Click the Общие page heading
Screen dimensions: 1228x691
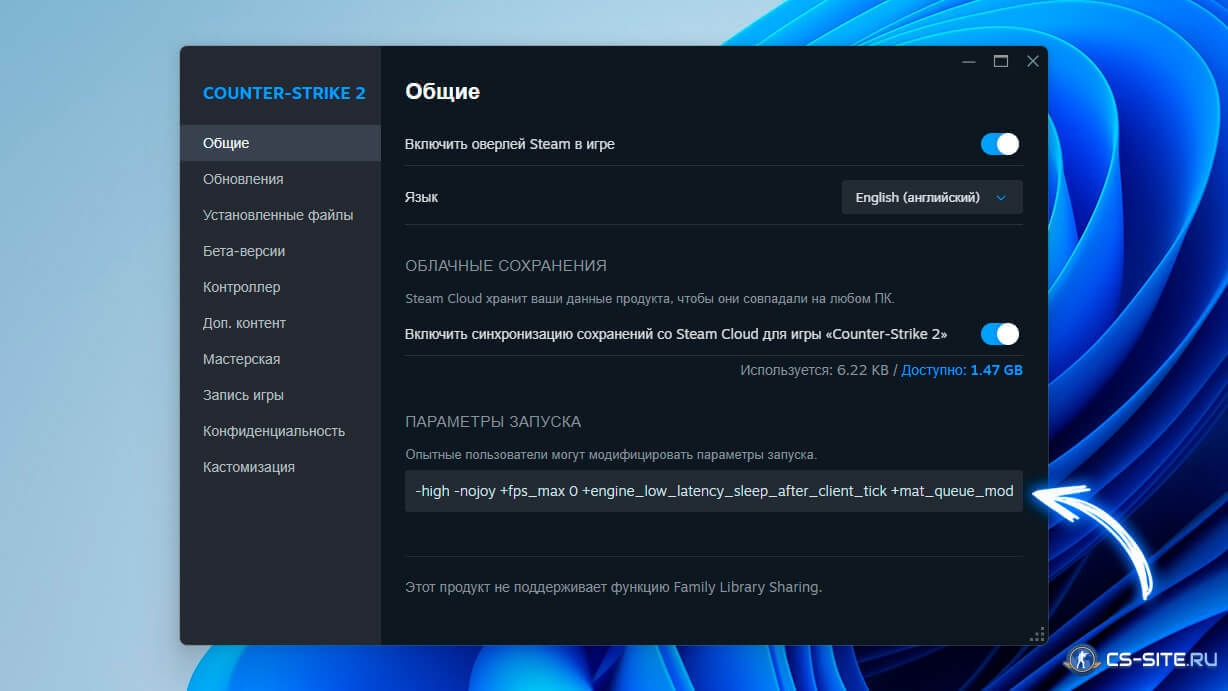pos(442,92)
